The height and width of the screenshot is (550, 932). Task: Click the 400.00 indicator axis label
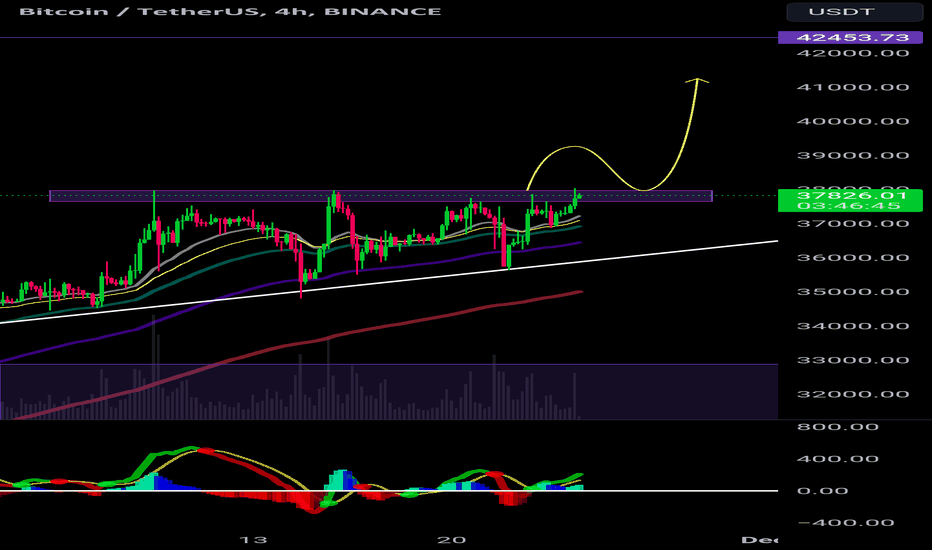tap(837, 459)
